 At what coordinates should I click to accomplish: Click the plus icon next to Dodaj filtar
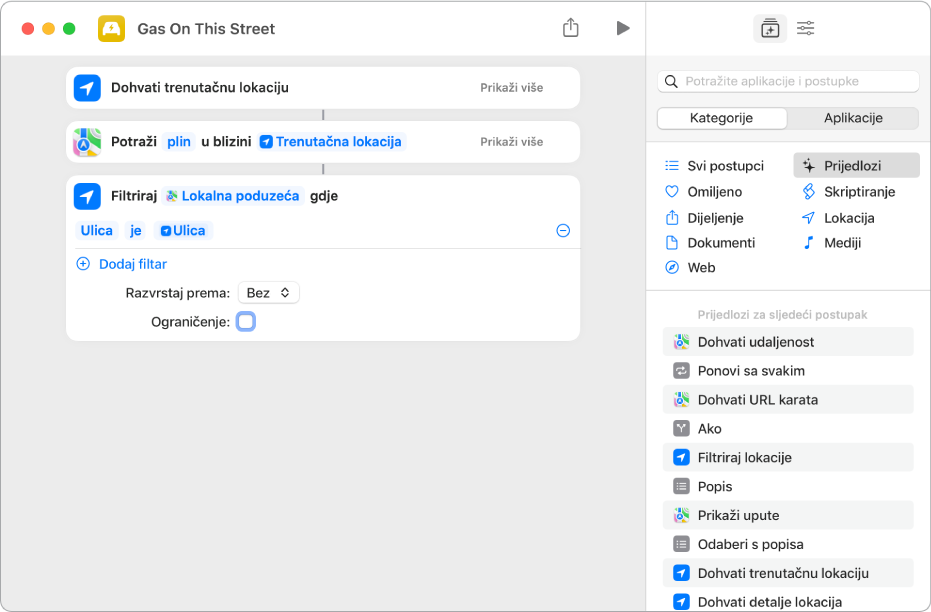(x=83, y=264)
